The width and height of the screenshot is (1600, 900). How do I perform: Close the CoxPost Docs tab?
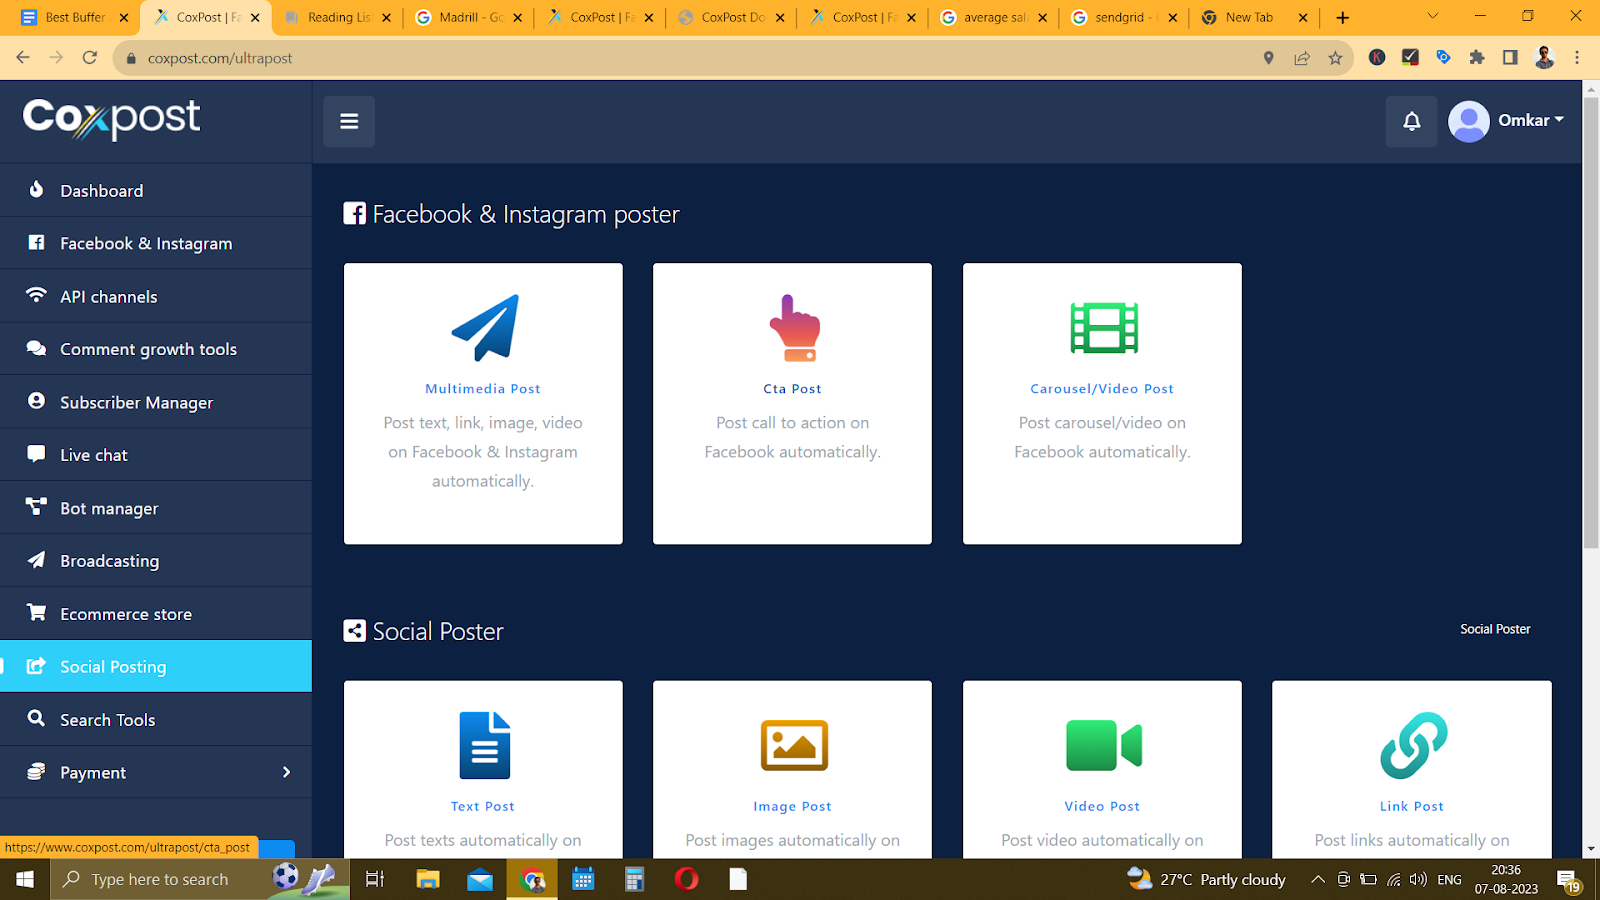click(780, 17)
